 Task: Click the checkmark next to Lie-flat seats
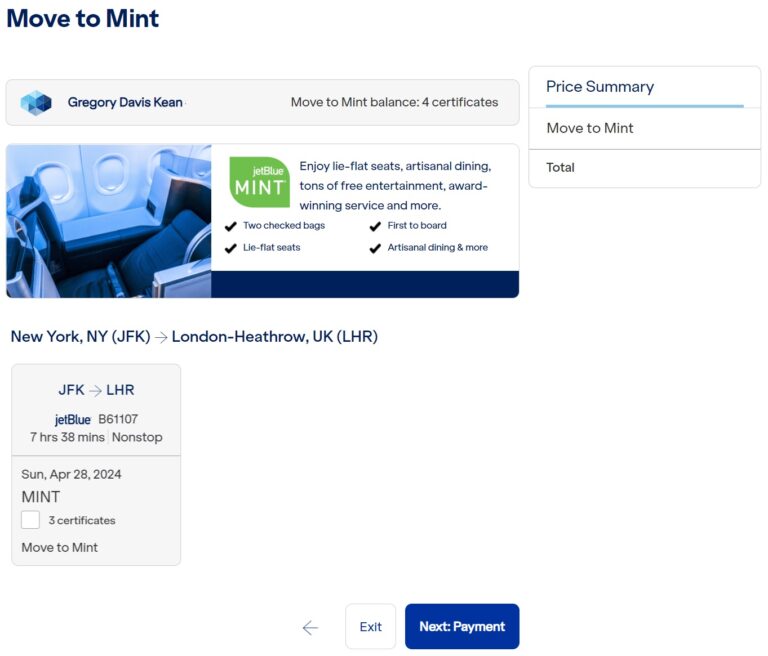[231, 248]
